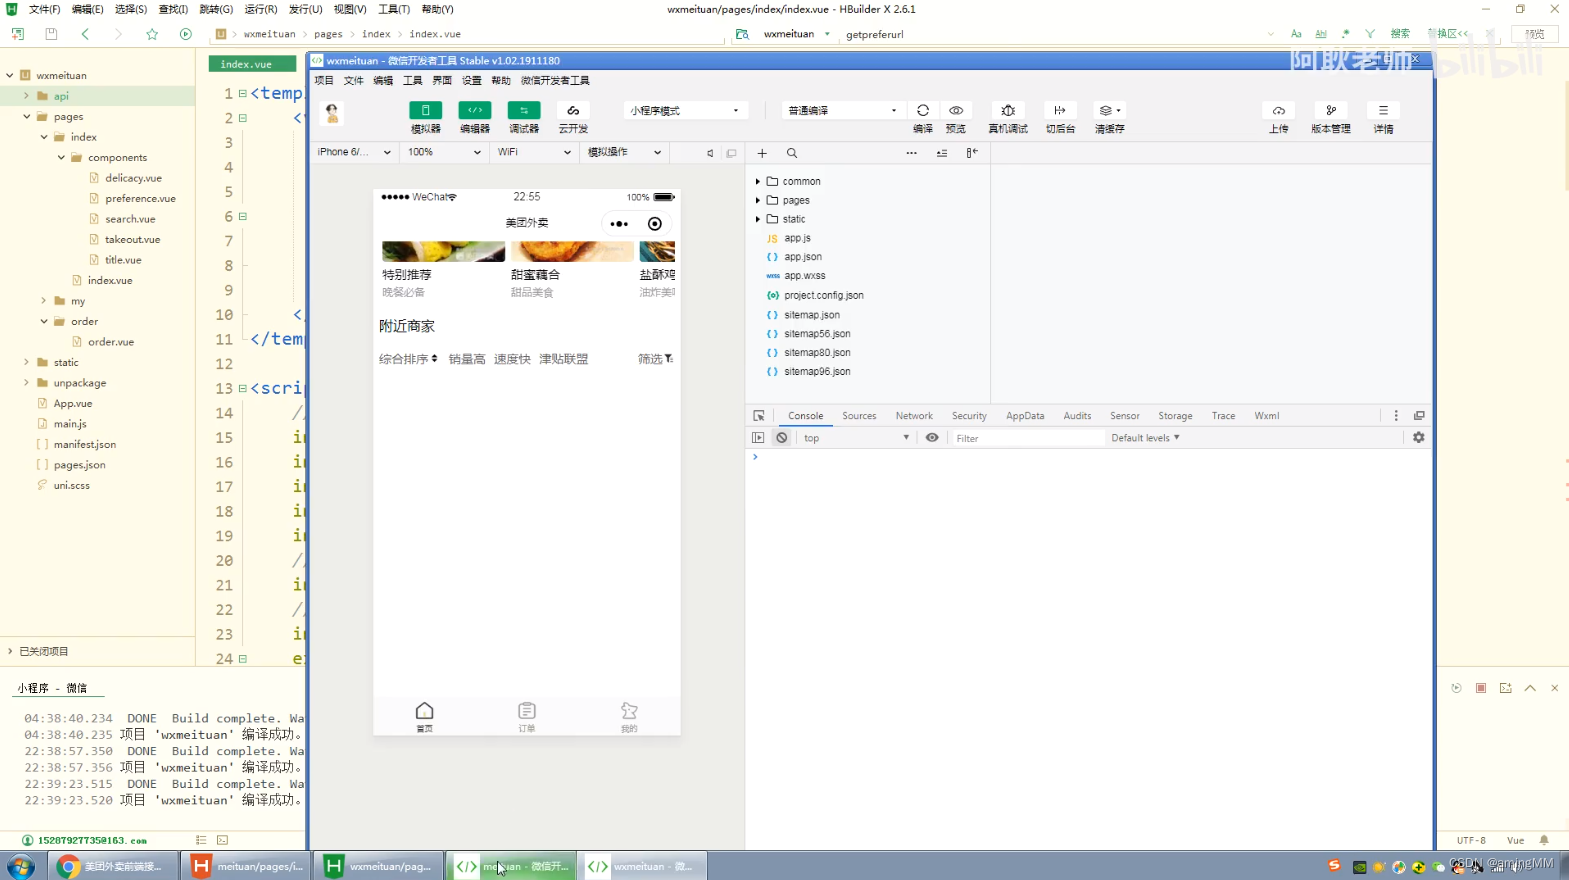Click the mini program capsule menu dots
1569x880 pixels.
pos(619,224)
